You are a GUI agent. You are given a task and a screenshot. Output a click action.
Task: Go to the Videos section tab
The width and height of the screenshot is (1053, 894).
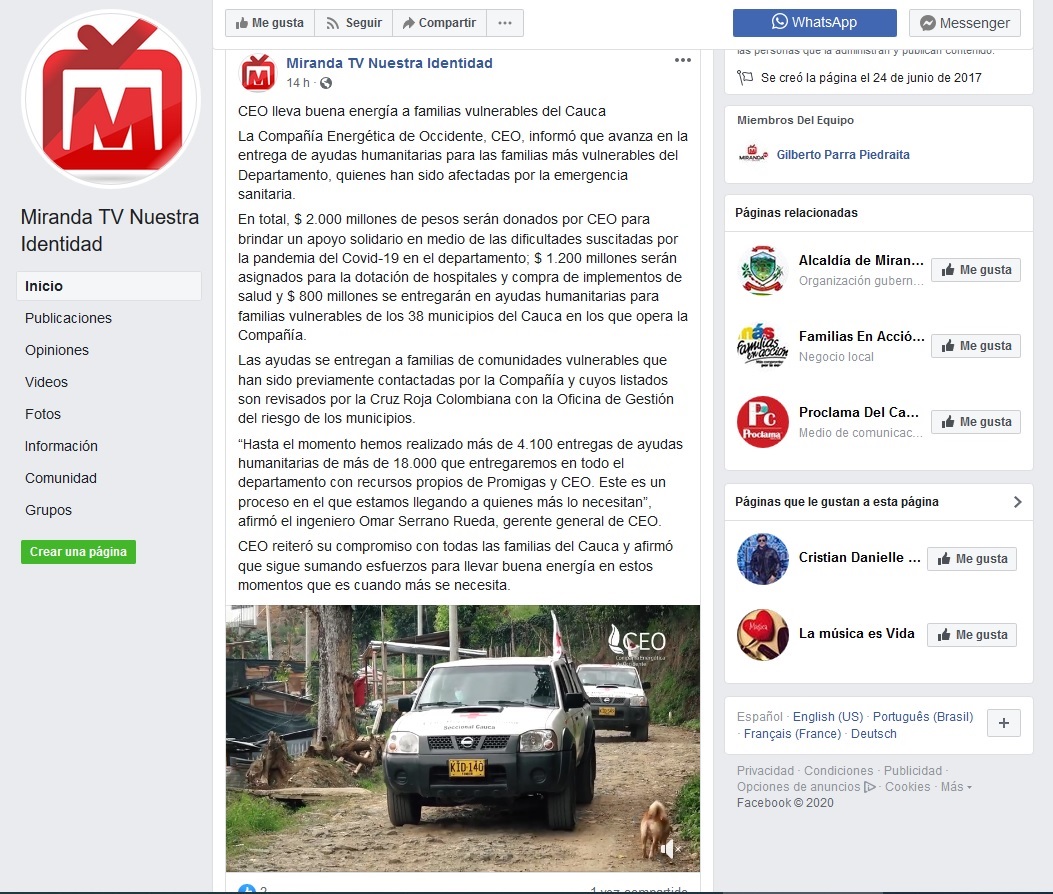tap(46, 382)
